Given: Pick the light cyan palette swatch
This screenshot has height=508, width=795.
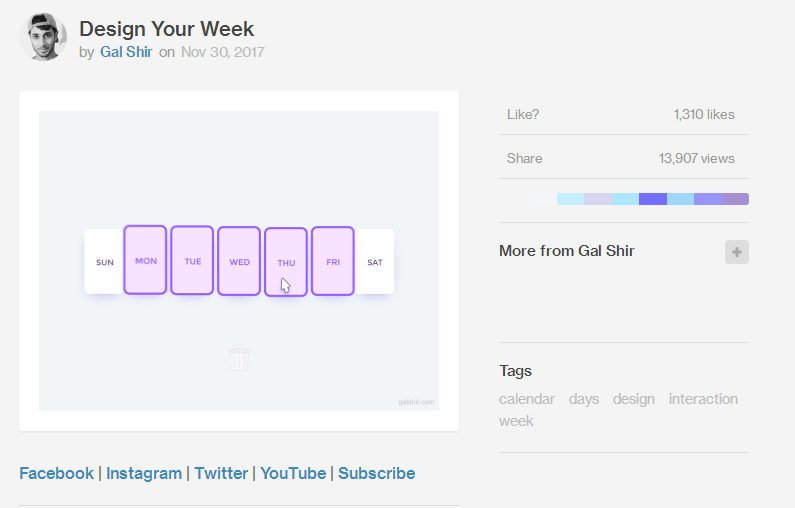Looking at the screenshot, I should coord(570,199).
